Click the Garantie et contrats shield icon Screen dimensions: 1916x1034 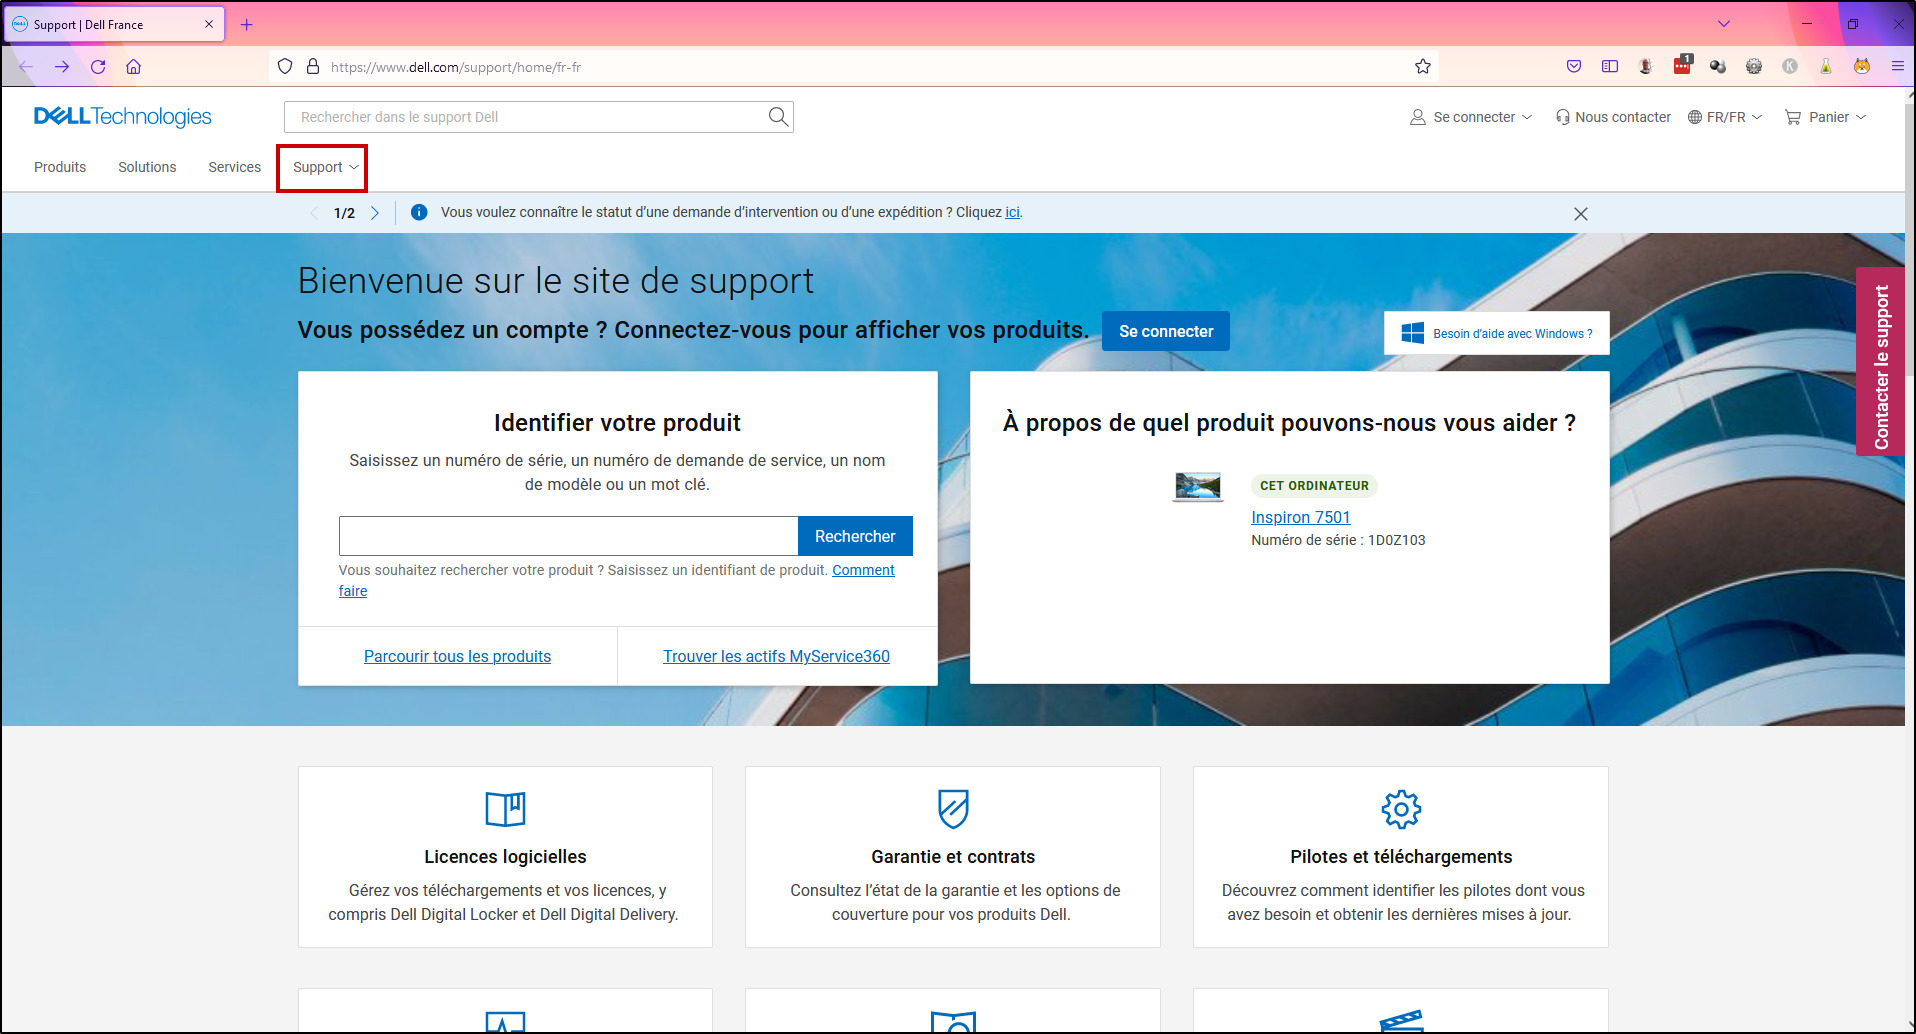(x=953, y=809)
